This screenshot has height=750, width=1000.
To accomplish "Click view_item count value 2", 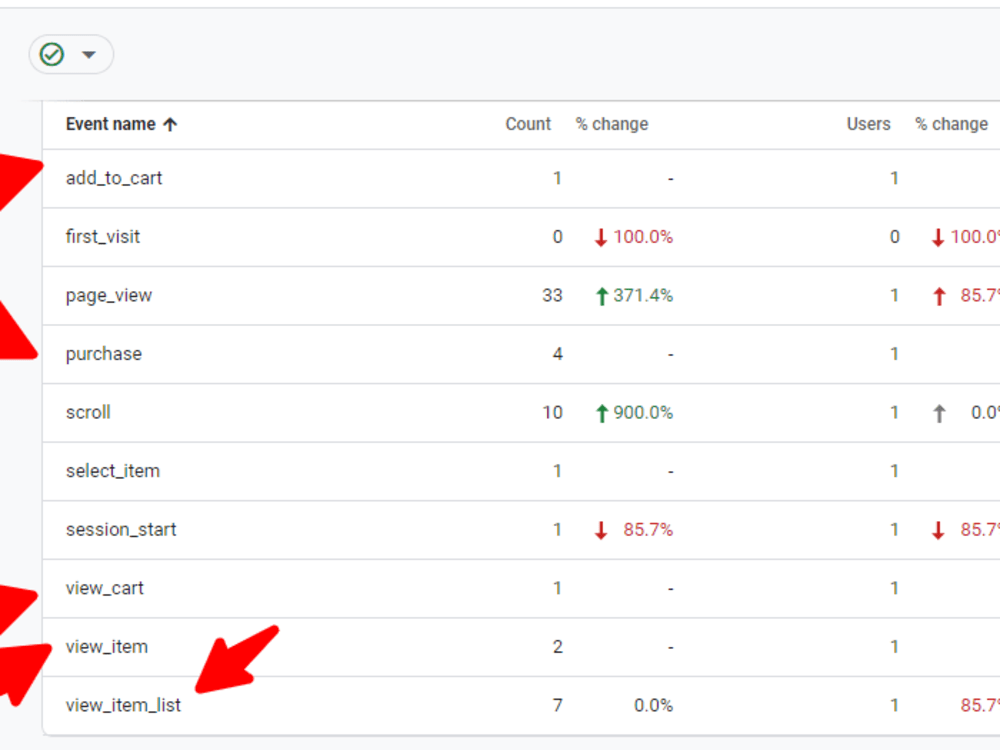I will [558, 647].
